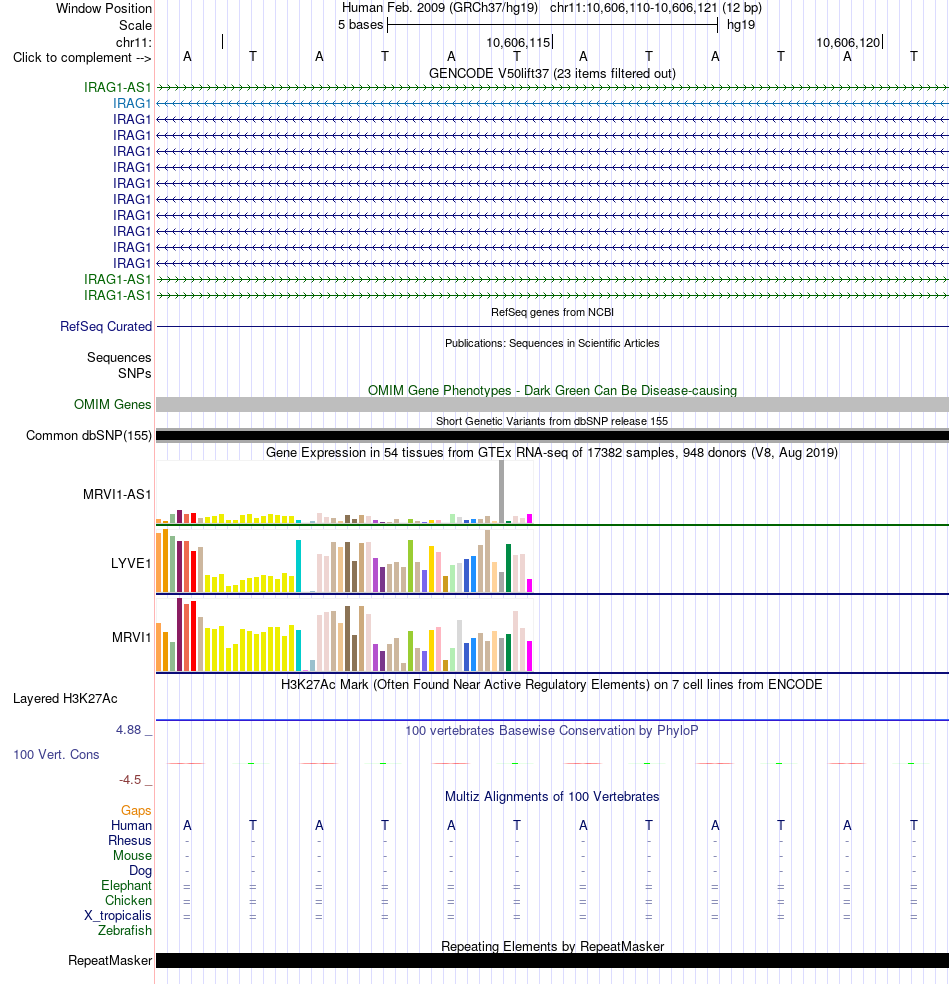Click the Elephant alignment row label
The width and height of the screenshot is (950, 984).
click(126, 885)
